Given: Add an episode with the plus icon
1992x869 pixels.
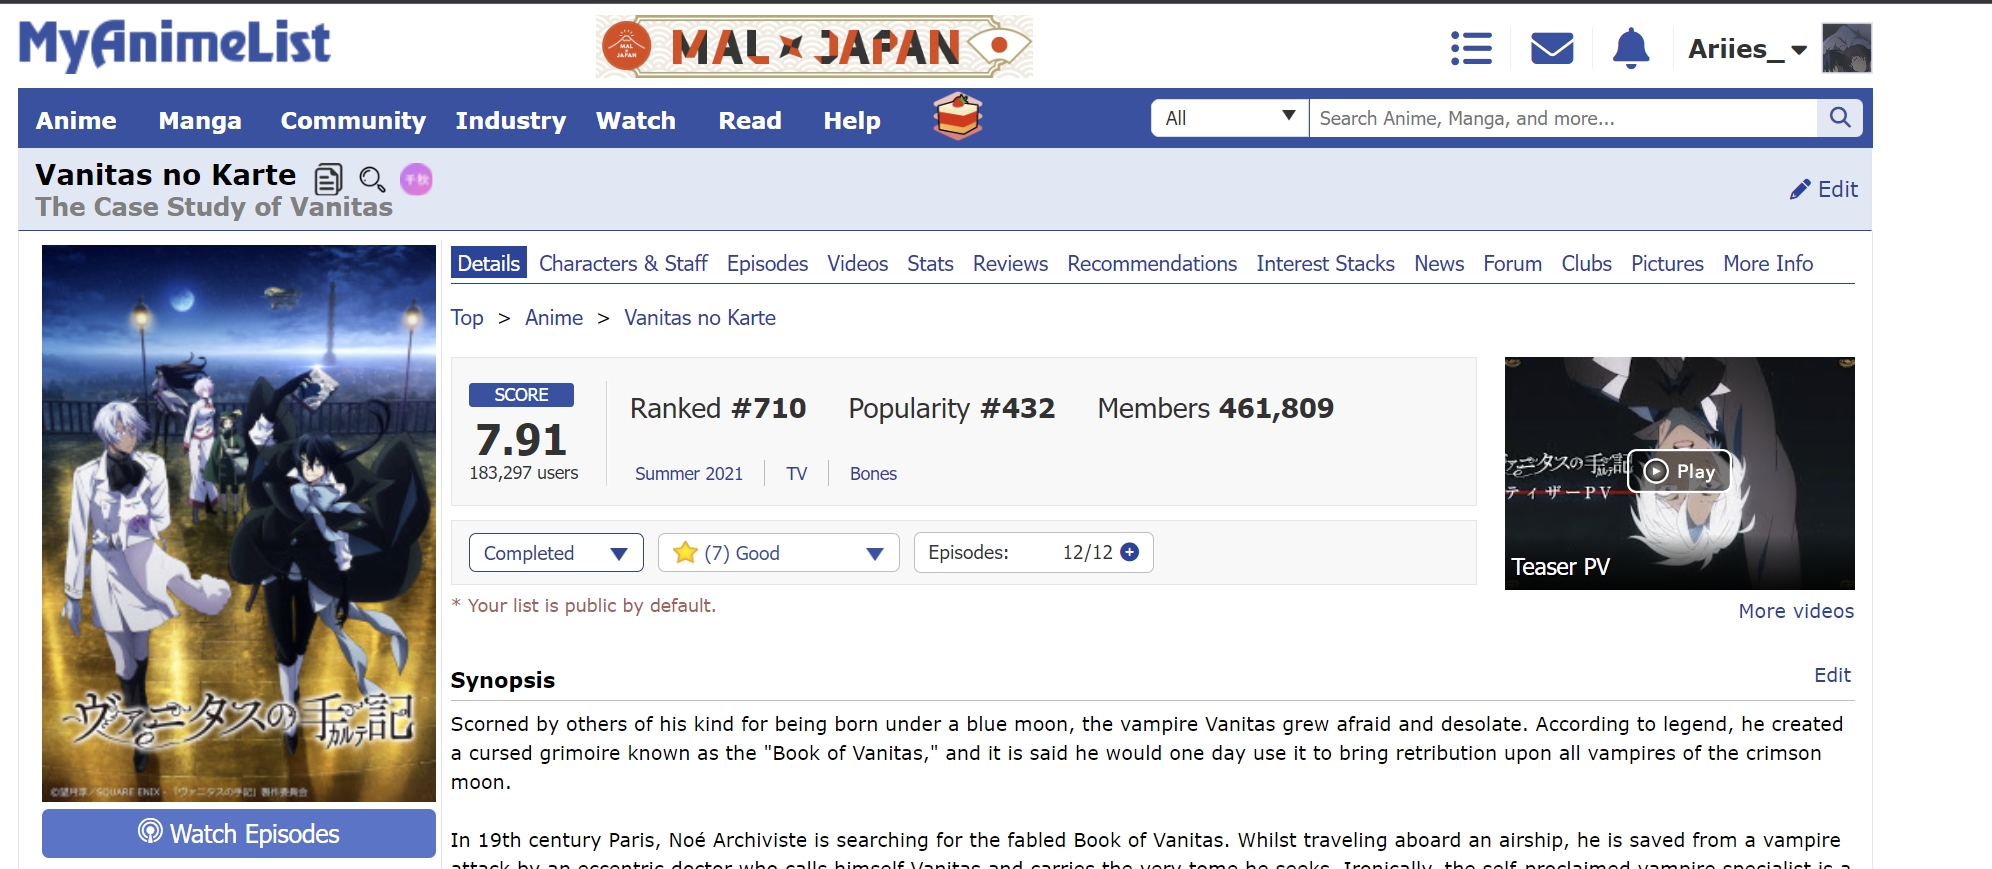Looking at the screenshot, I should point(1130,552).
